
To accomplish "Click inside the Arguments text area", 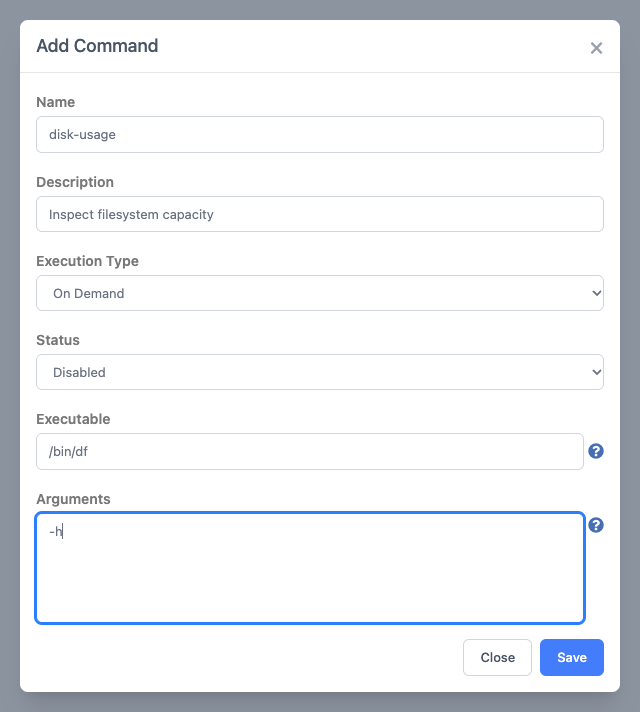I will tap(310, 568).
